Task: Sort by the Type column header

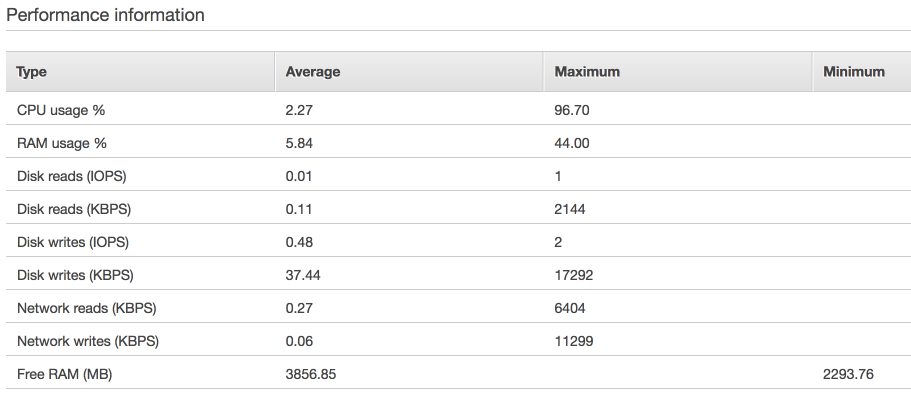Action: click(x=140, y=71)
